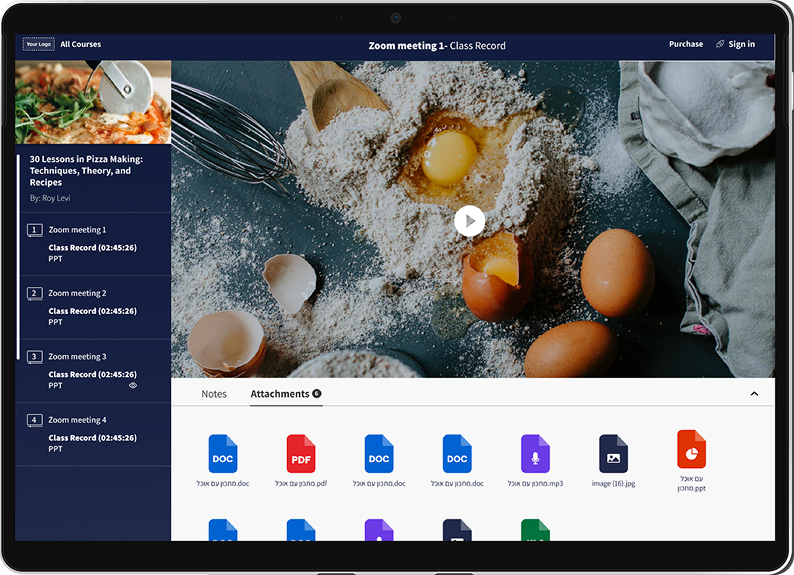Toggle the eye icon in Zoom meeting 3

pyautogui.click(x=133, y=386)
